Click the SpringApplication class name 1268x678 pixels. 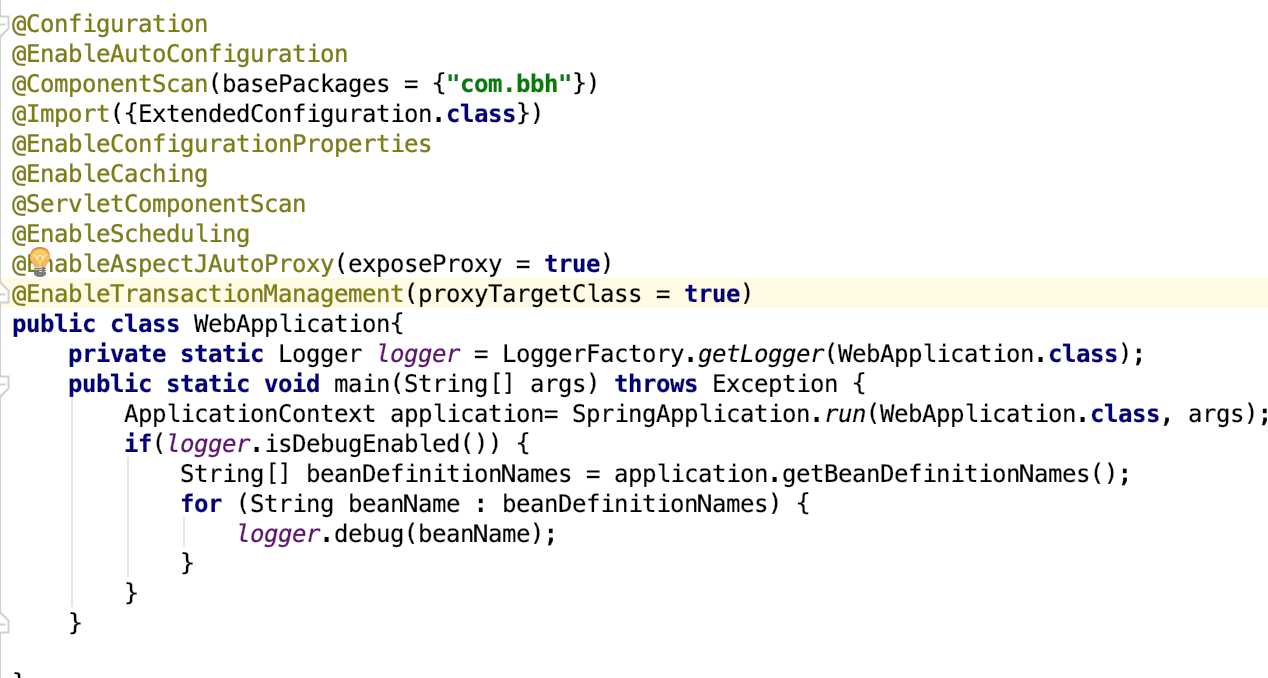coord(691,414)
